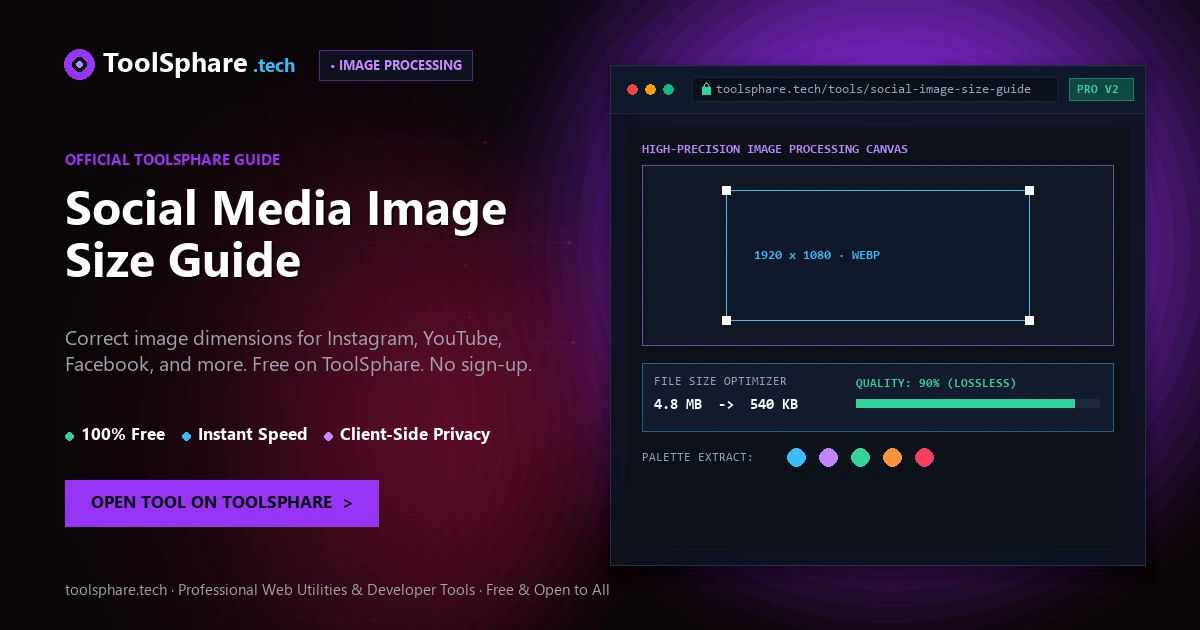Open Tool on ToolSphare button
The height and width of the screenshot is (630, 1200).
tap(222, 503)
